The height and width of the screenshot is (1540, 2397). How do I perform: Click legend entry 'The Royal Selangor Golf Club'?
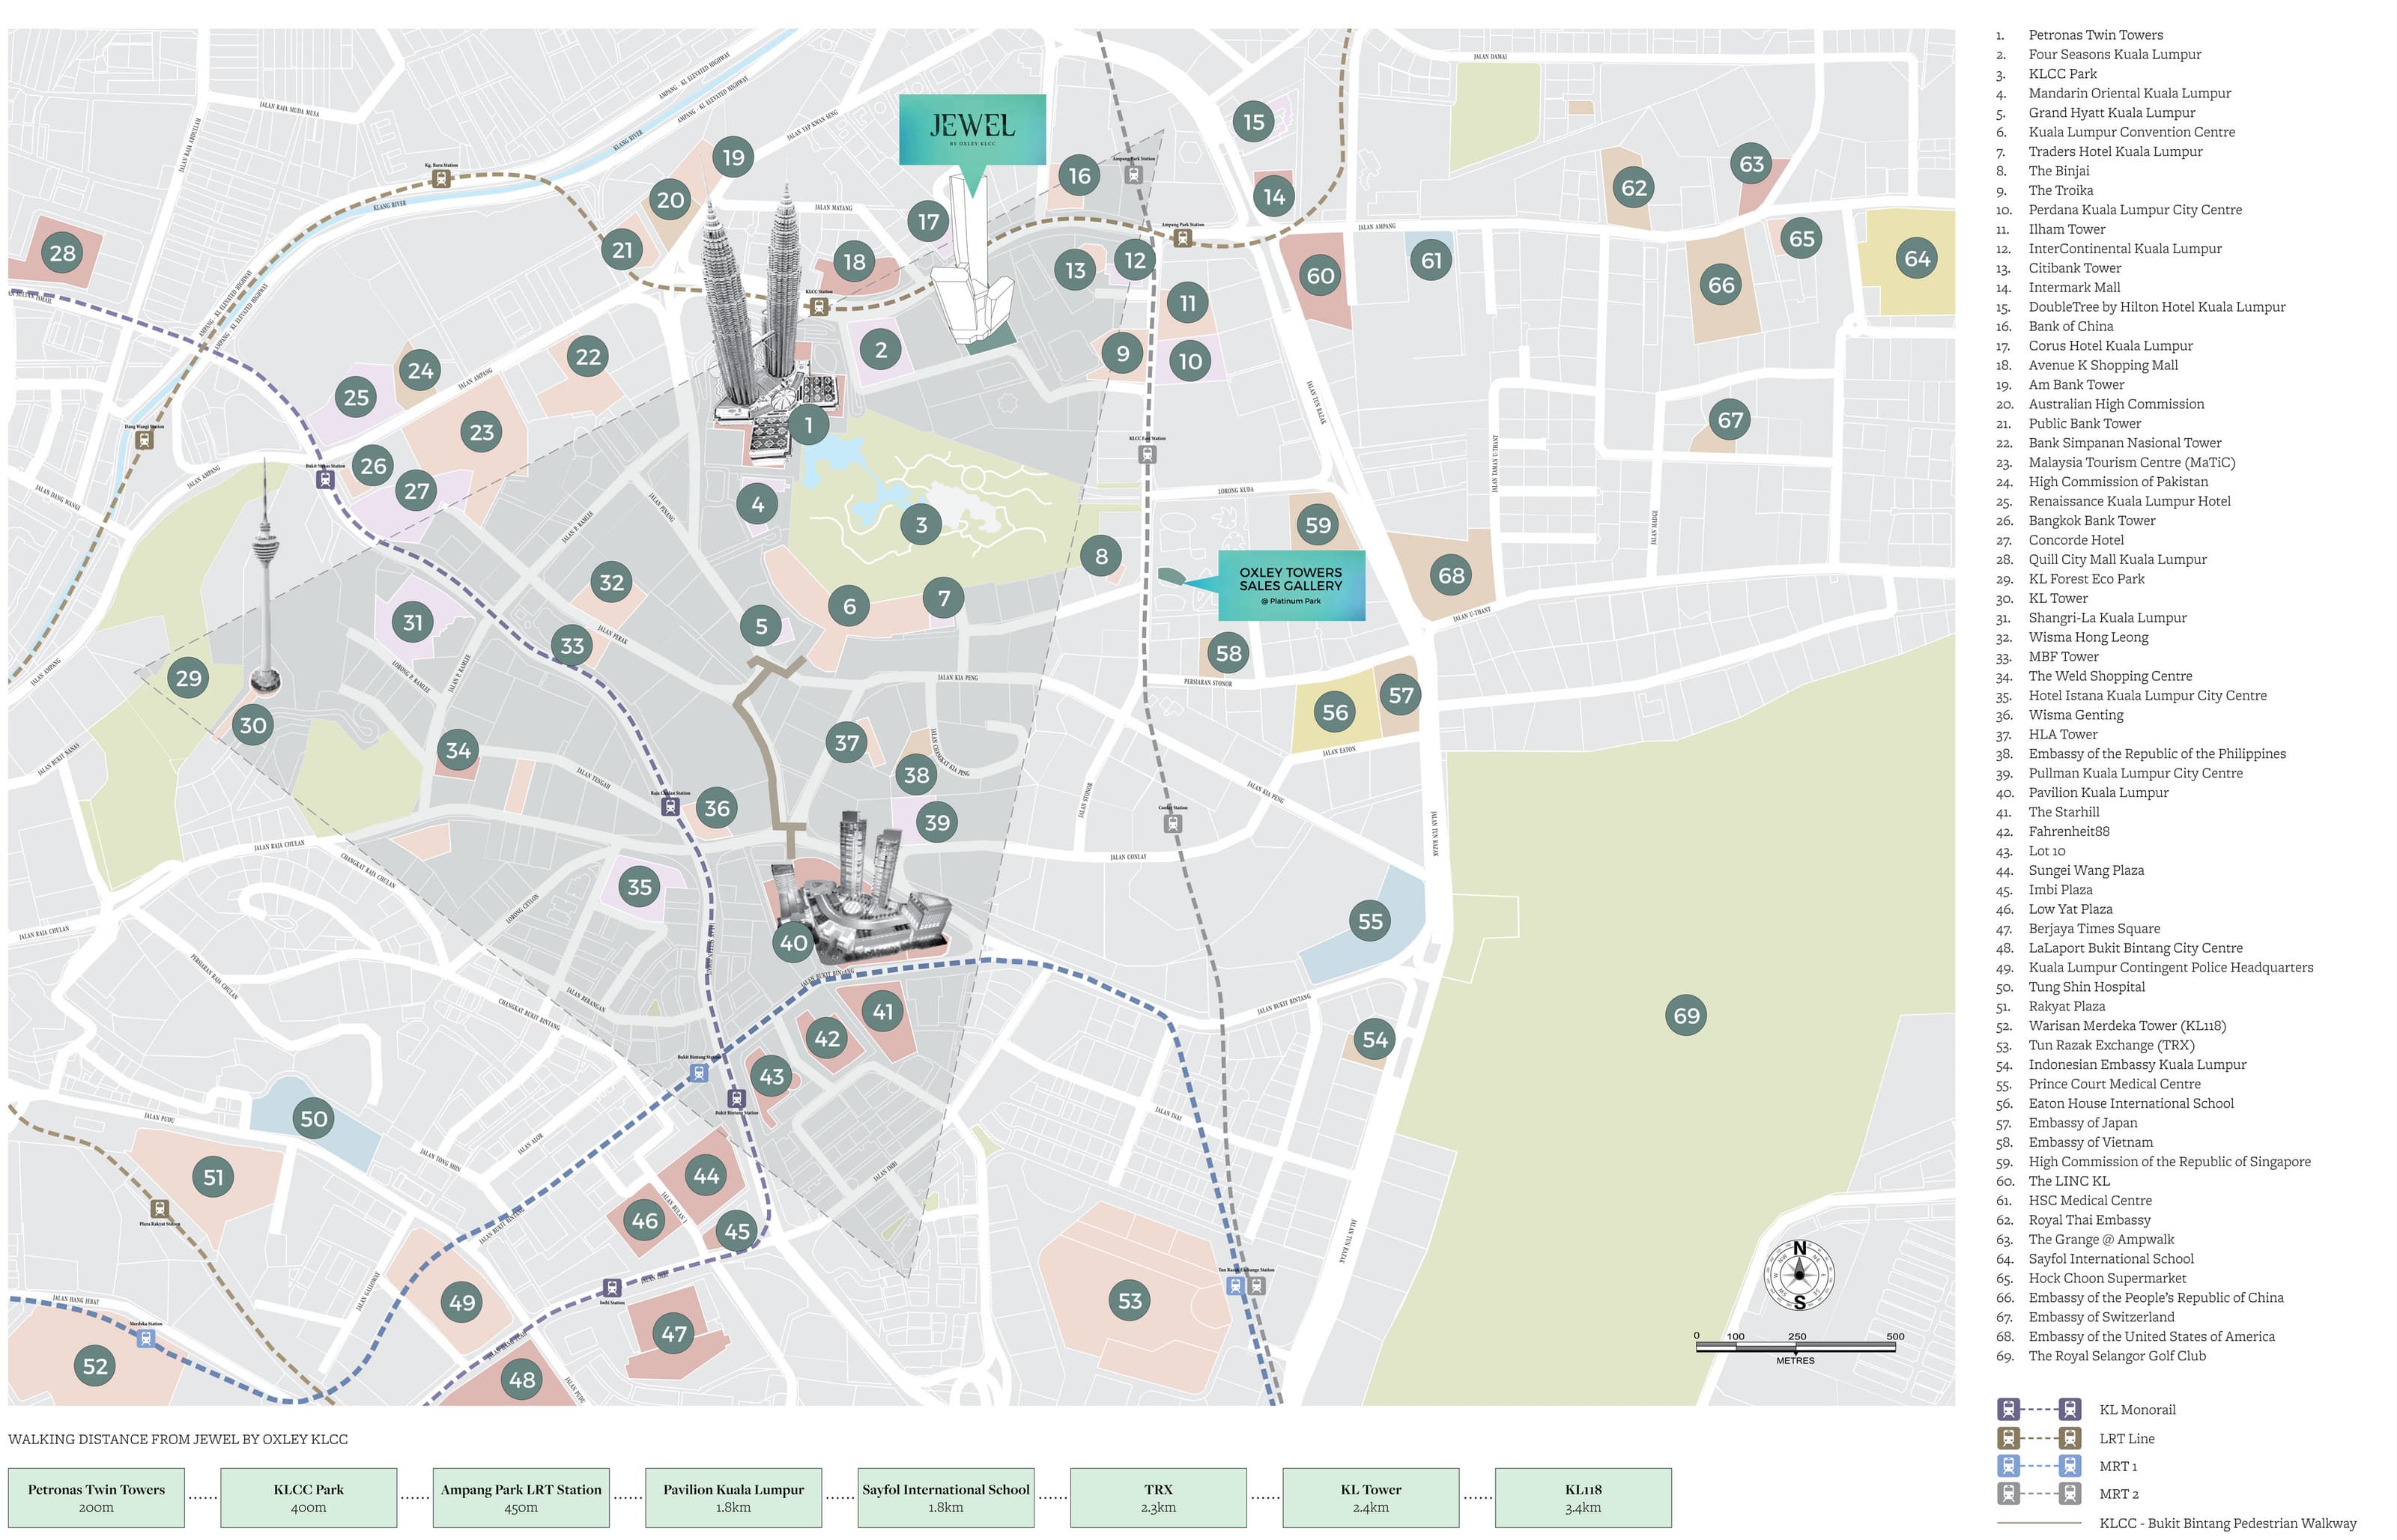pos(2117,1356)
